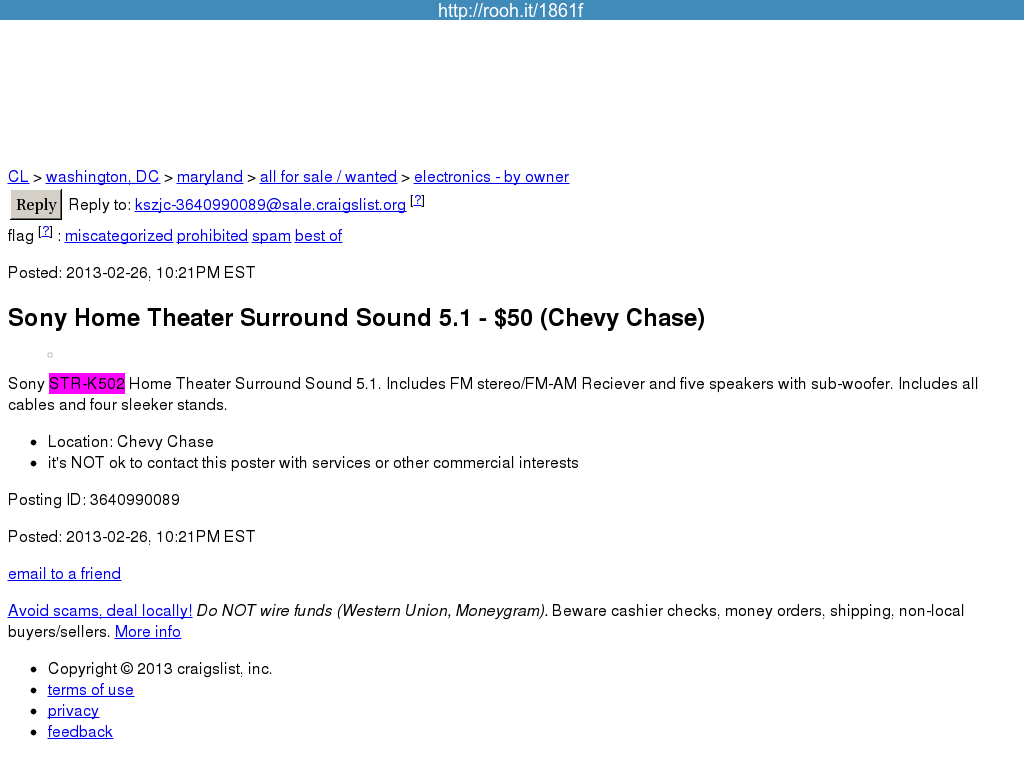Click More info about scams
1024x768 pixels.
coord(148,632)
